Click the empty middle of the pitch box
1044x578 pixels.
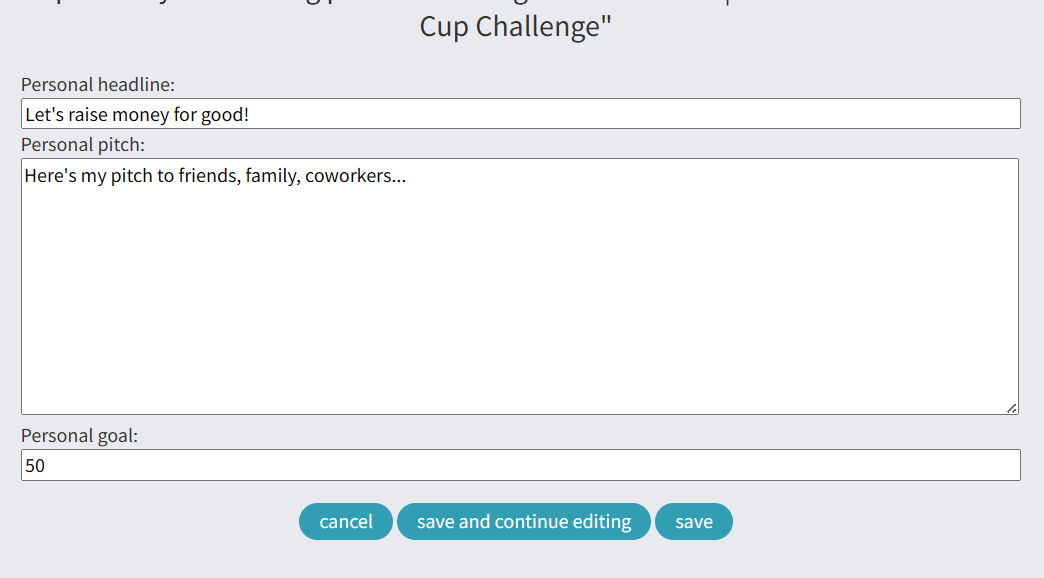tap(520, 300)
